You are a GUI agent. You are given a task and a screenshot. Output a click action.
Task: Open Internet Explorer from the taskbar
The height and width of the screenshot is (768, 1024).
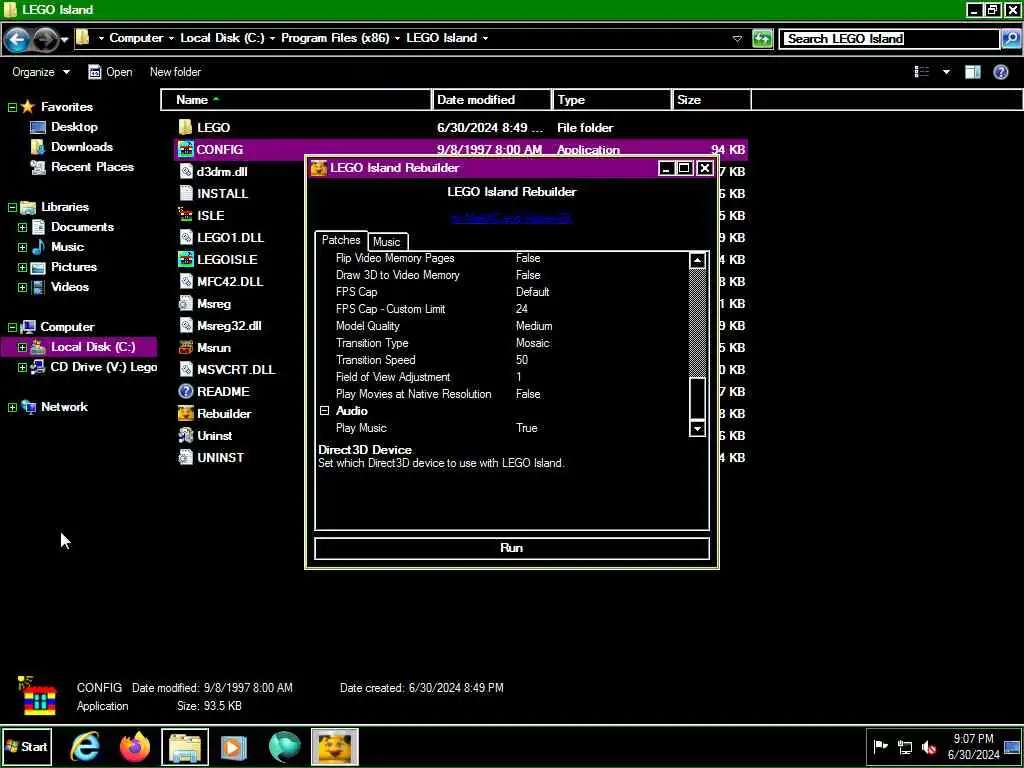tap(86, 747)
